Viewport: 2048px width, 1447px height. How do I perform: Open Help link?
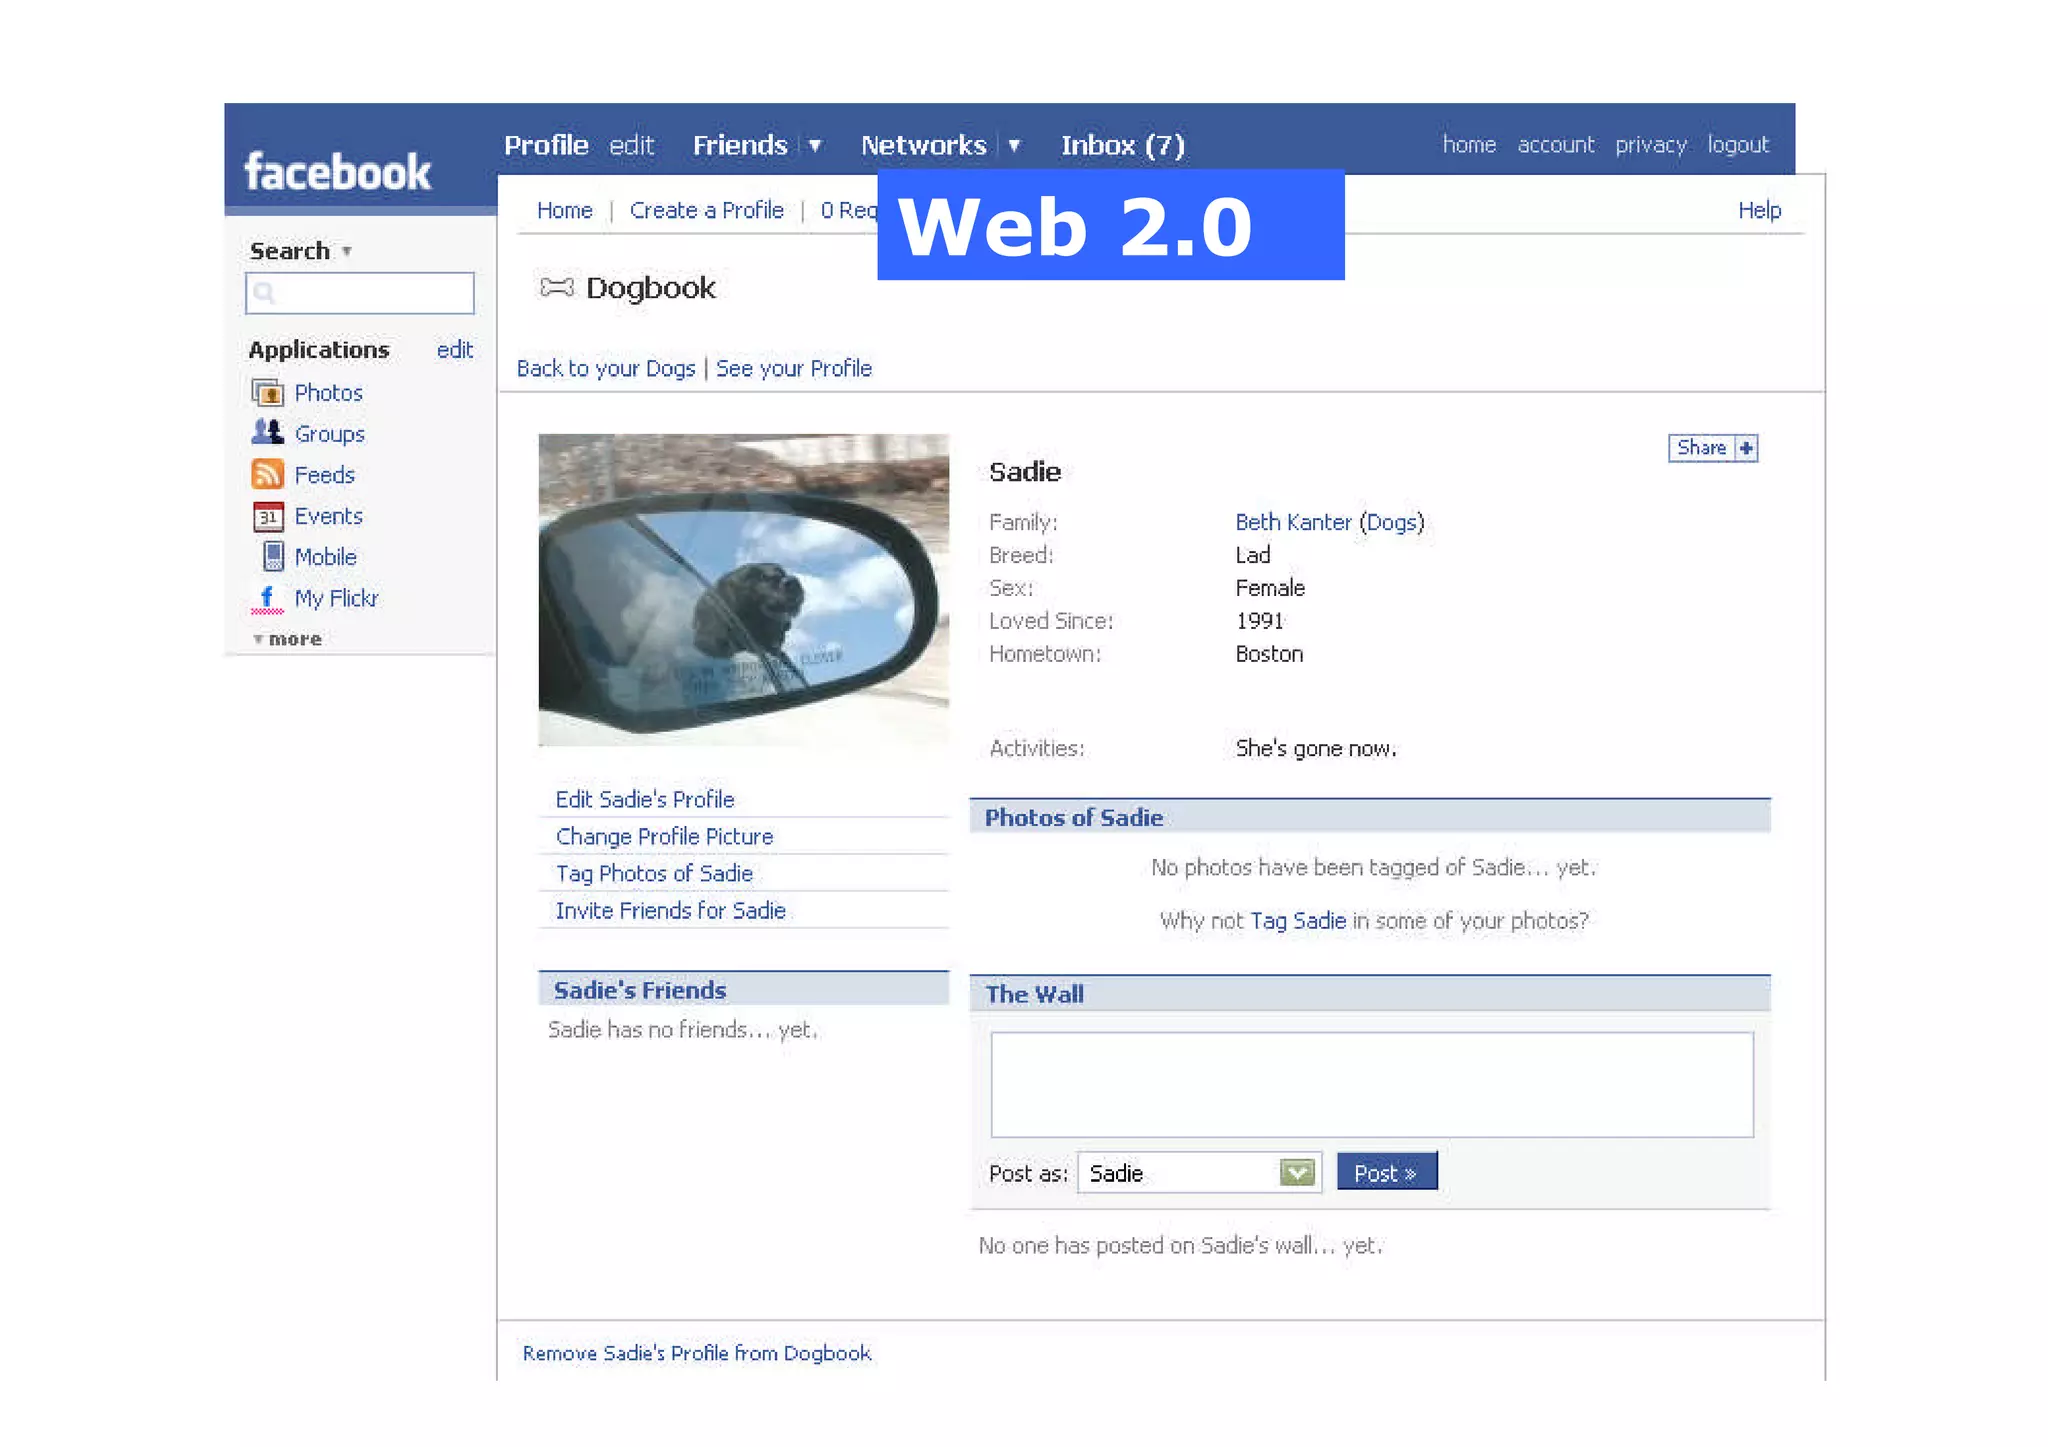pyautogui.click(x=1760, y=210)
